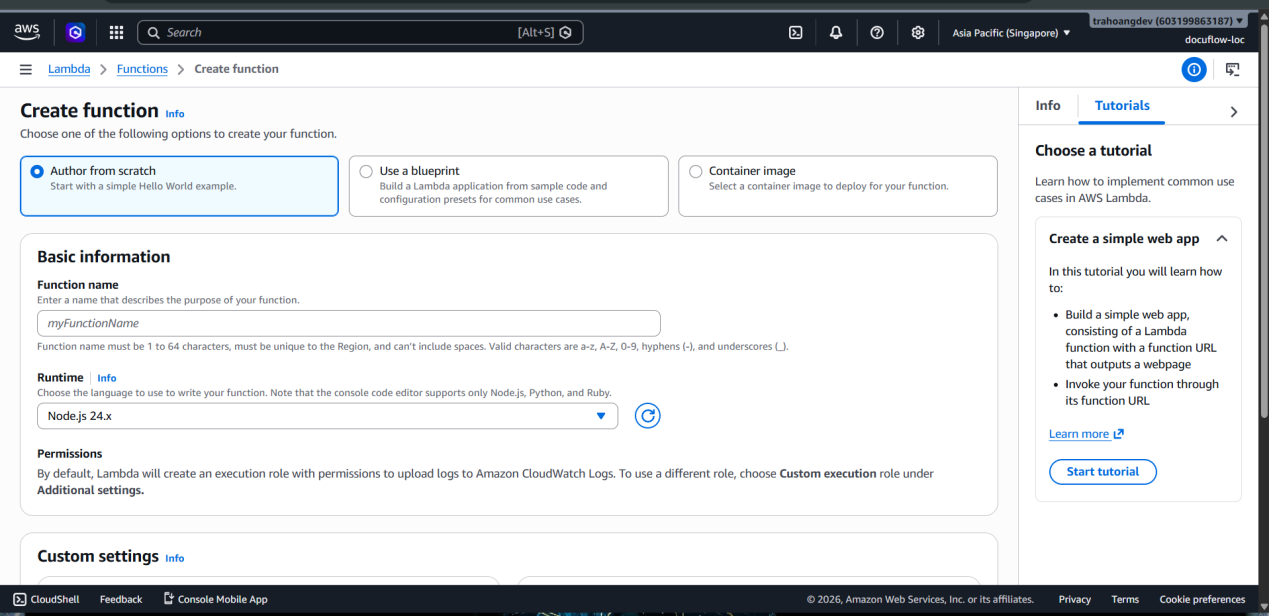Open the purple Amazon Q icon

click(76, 32)
